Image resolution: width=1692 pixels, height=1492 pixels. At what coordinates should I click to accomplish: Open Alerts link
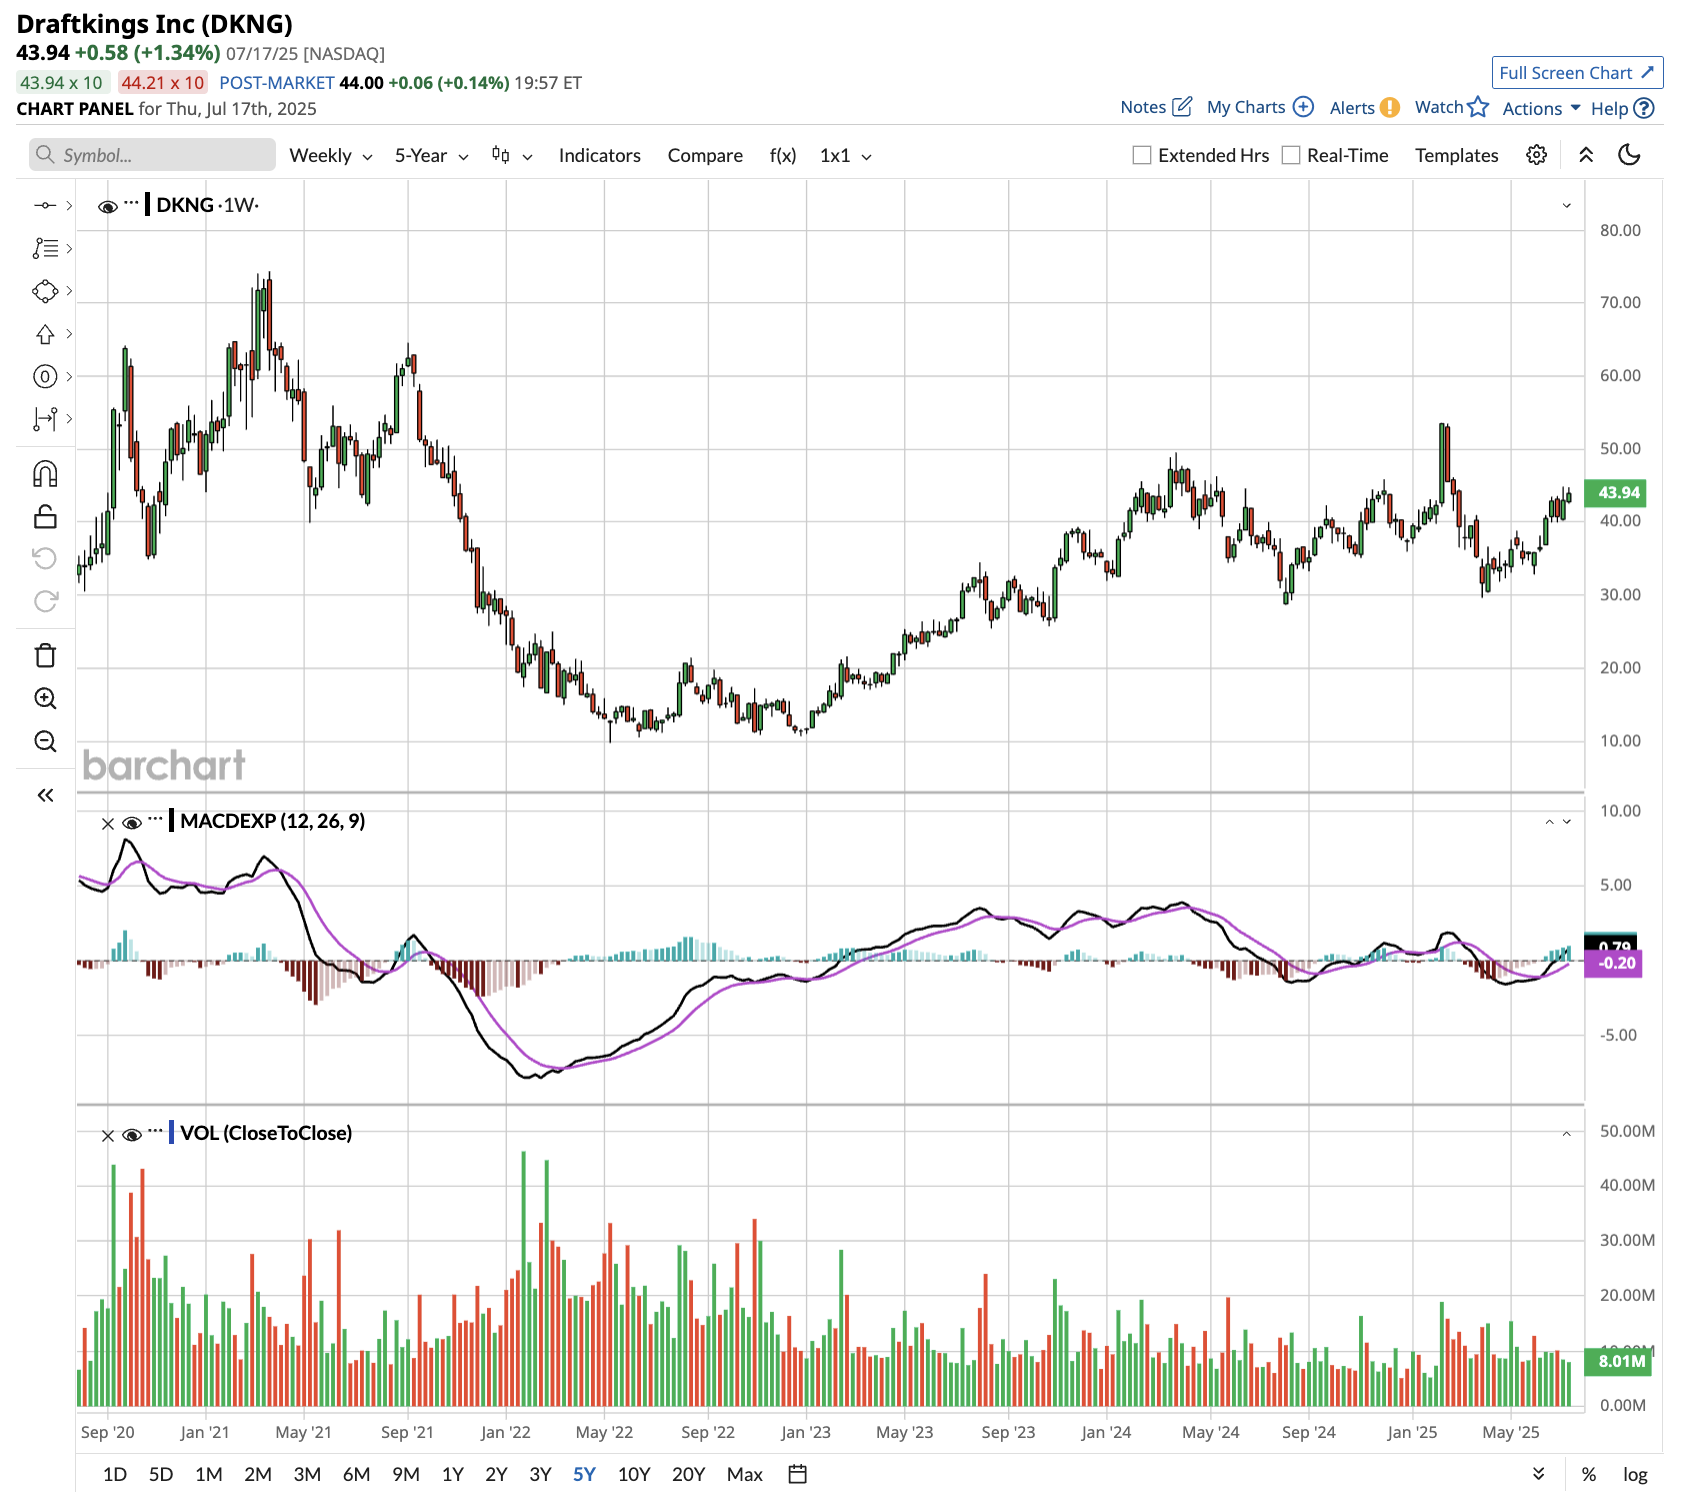(x=1364, y=107)
